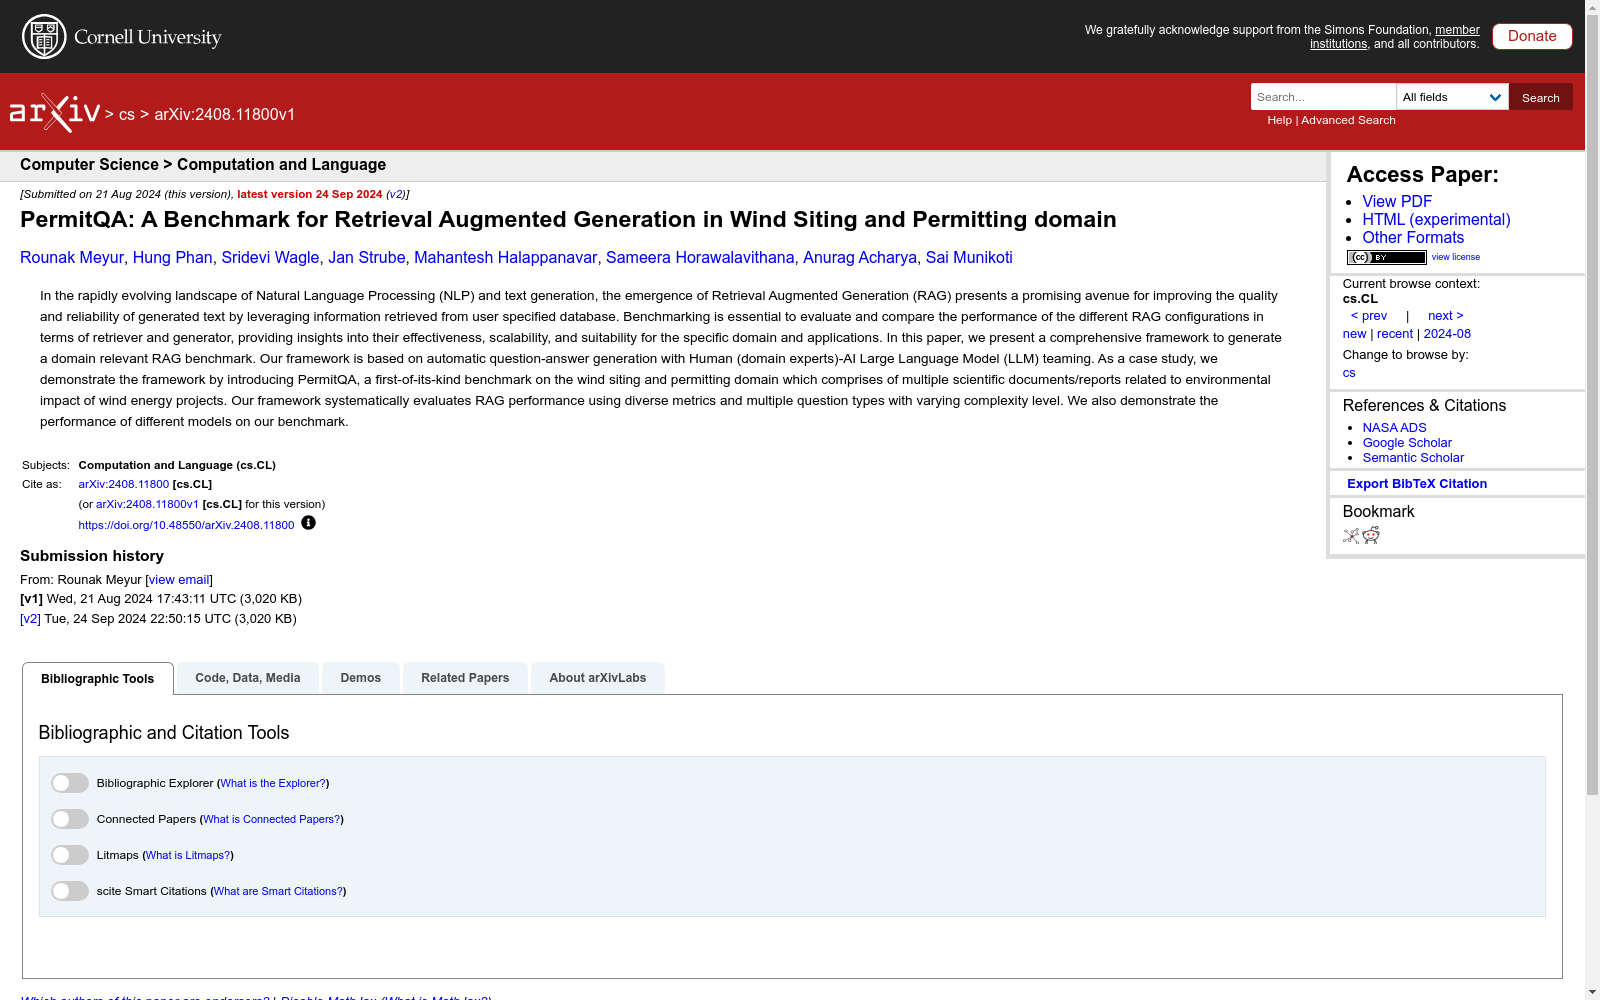Open author Anurag Acharya link

coord(860,258)
